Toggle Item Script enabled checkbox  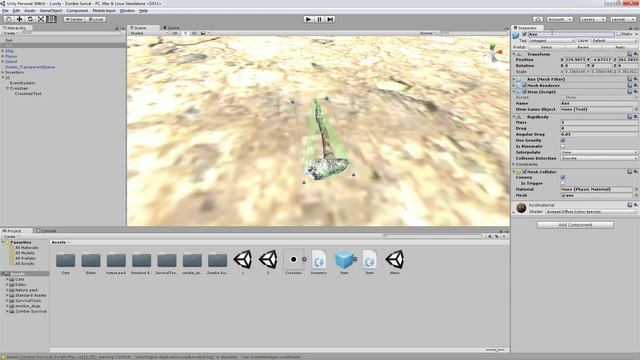[x=525, y=92]
